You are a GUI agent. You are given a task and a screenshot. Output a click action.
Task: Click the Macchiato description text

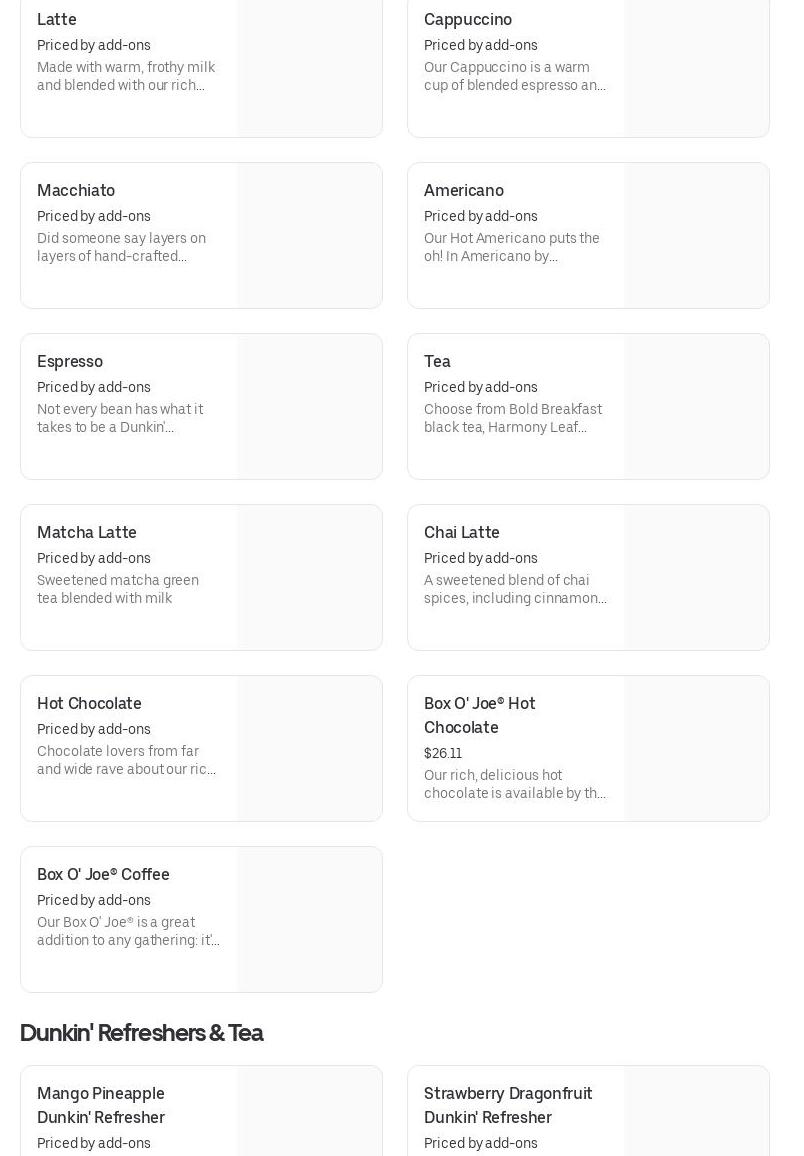(121, 247)
